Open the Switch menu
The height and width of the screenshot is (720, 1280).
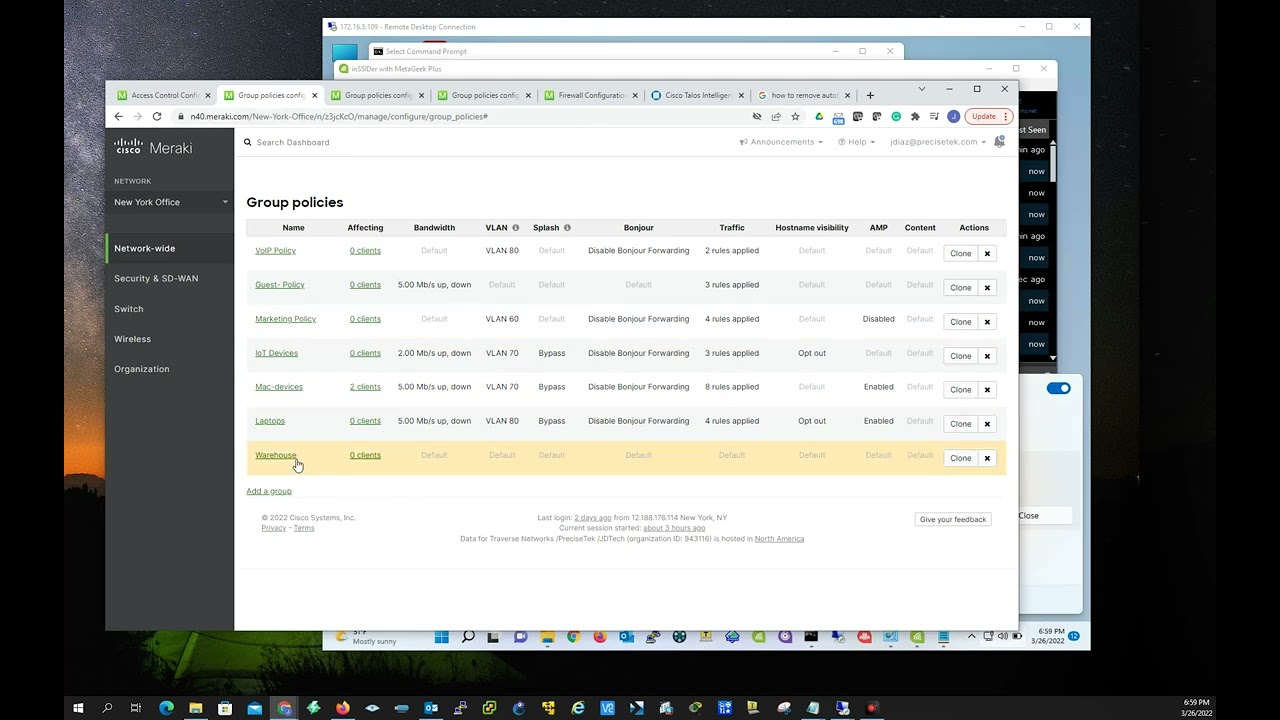coord(129,309)
